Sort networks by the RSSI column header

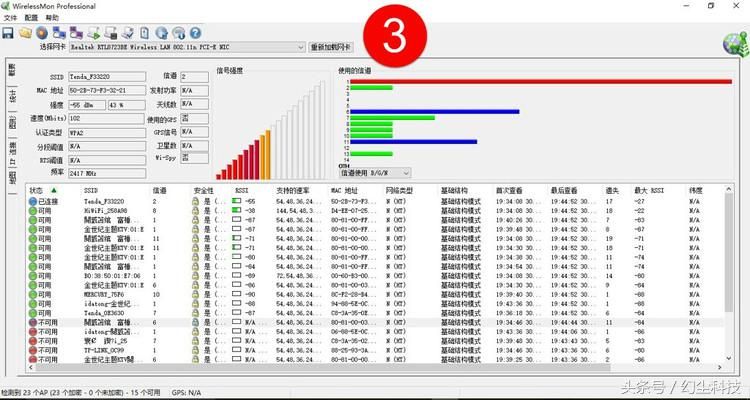tap(243, 189)
